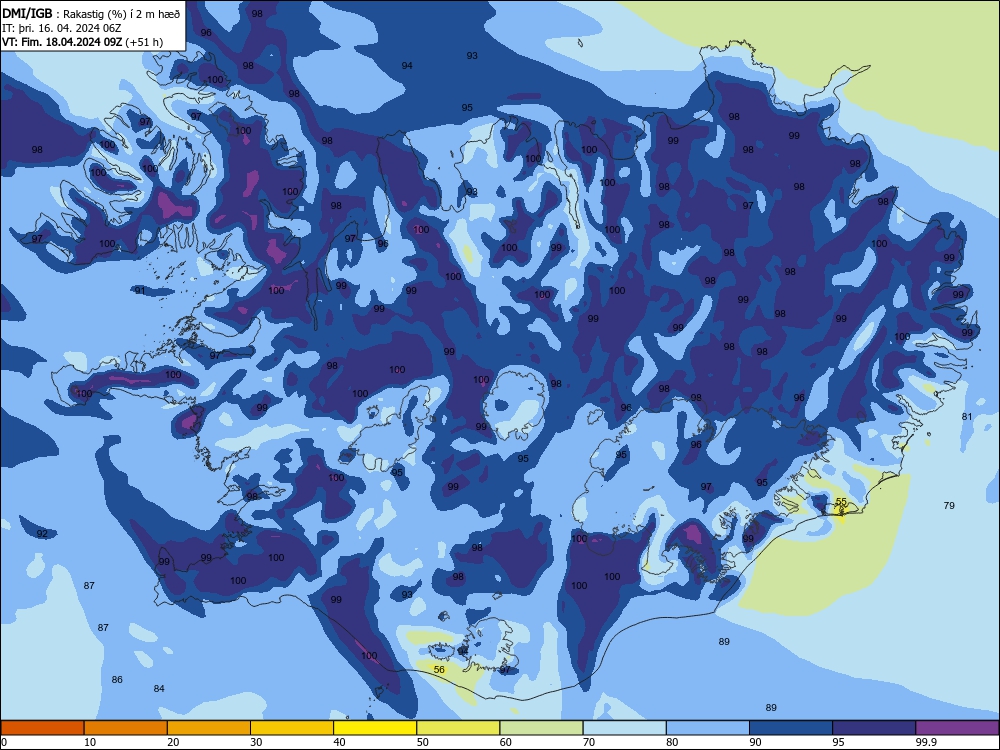Click the legend tick label '90'

(755, 742)
